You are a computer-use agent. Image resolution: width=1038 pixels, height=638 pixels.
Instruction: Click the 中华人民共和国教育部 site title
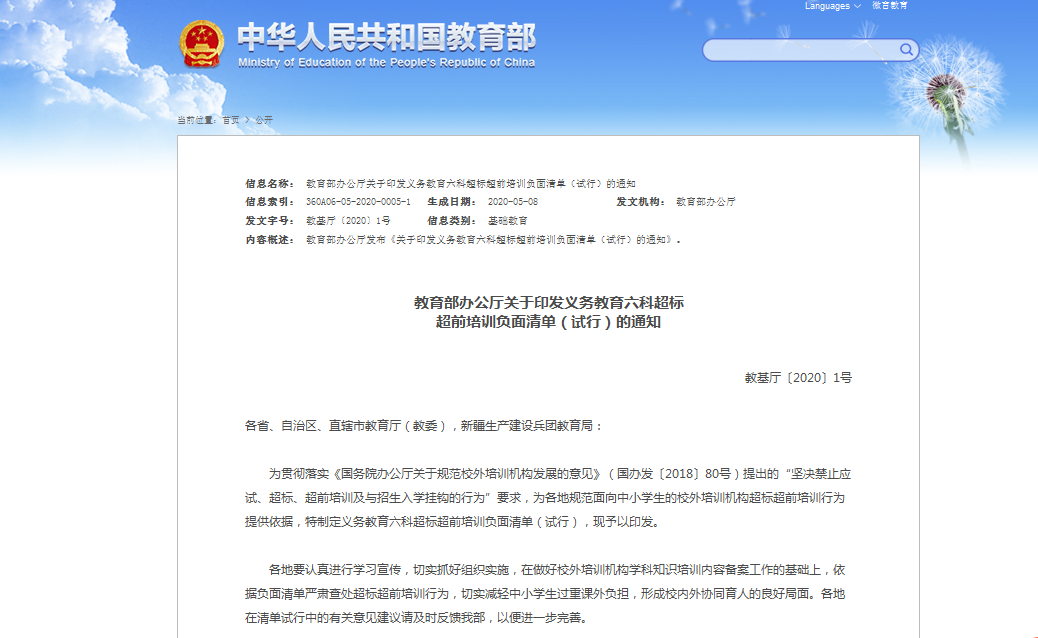coord(386,36)
